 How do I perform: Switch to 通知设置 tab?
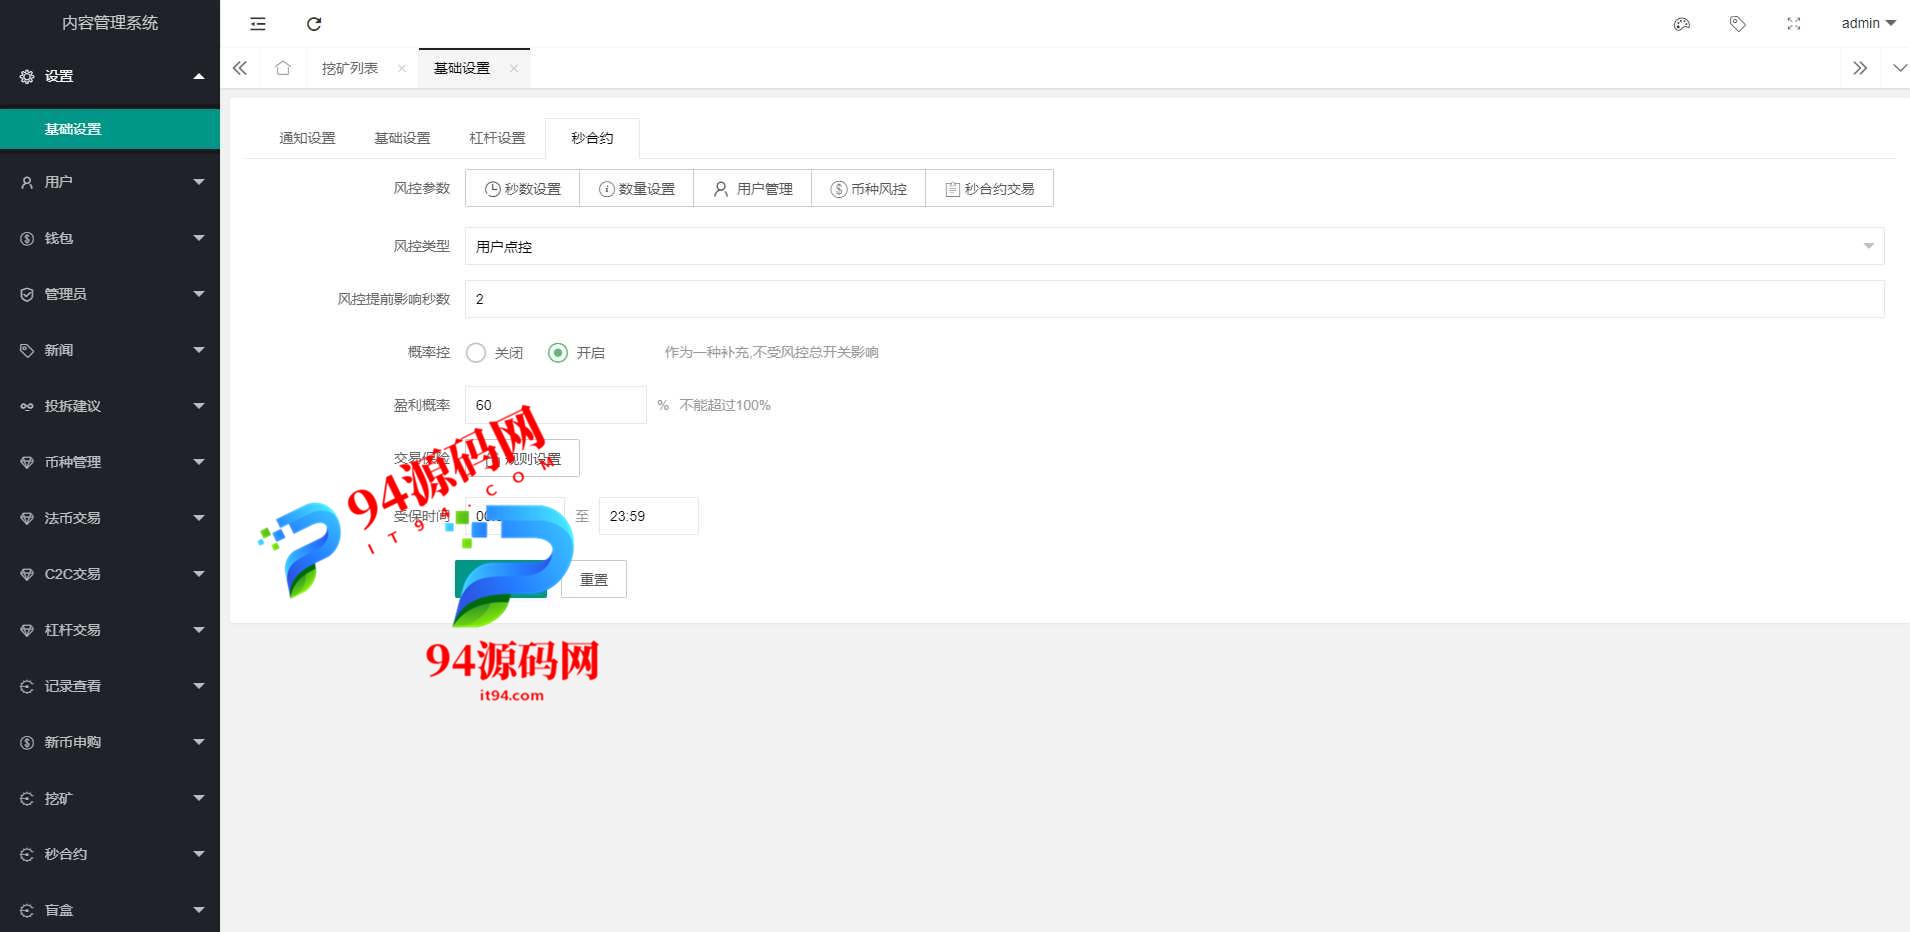pos(307,138)
